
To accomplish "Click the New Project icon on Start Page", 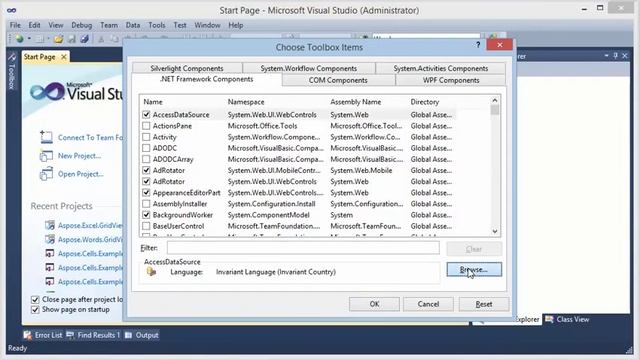I will (46, 156).
